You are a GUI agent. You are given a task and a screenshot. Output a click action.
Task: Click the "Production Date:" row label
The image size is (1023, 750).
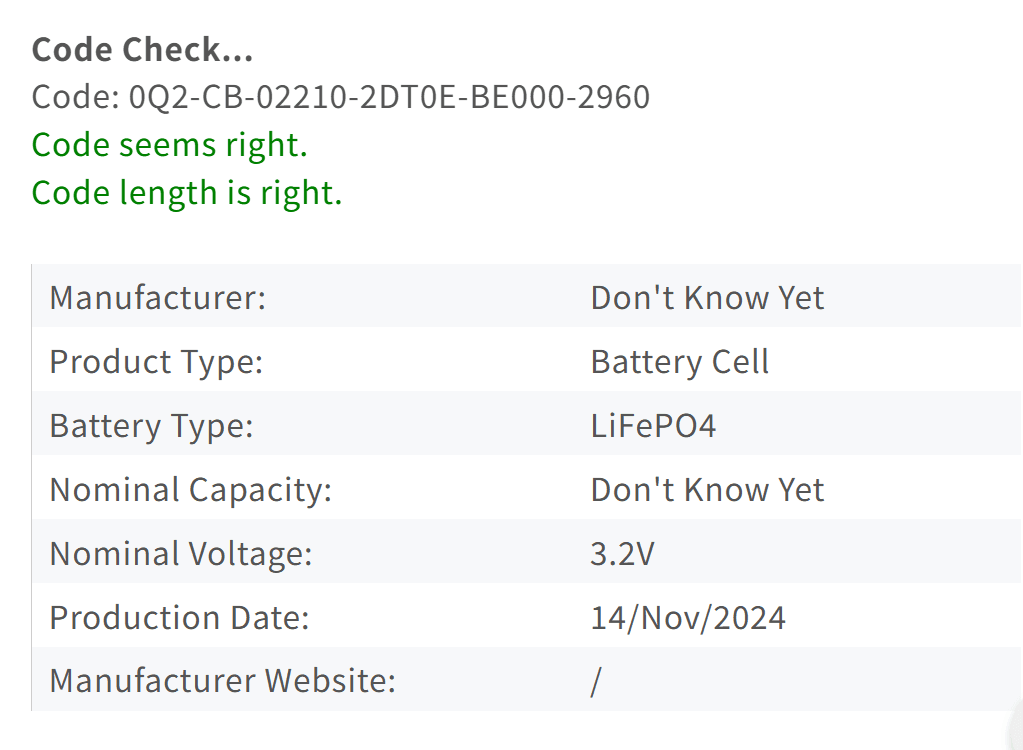pyautogui.click(x=179, y=618)
